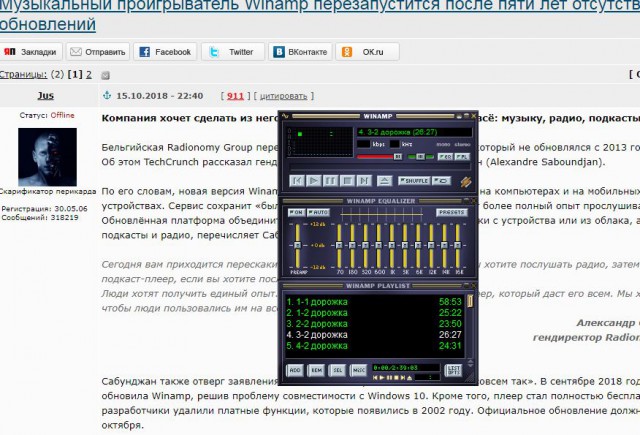Share the article on OK.ru
This screenshot has height=435, width=640.
coord(367,52)
